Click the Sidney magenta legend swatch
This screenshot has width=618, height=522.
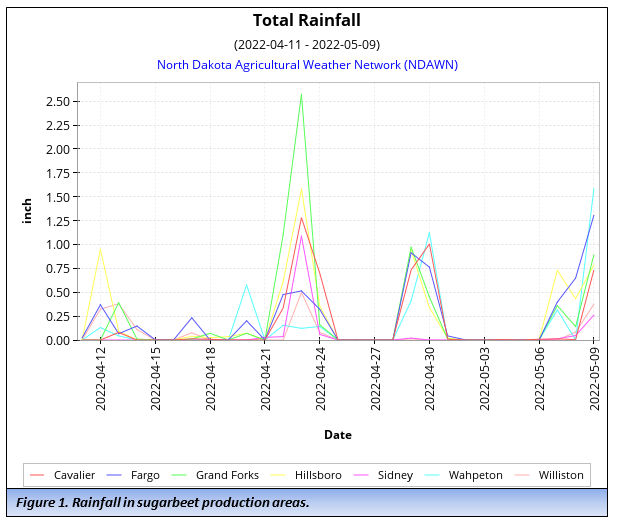pyautogui.click(x=361, y=475)
